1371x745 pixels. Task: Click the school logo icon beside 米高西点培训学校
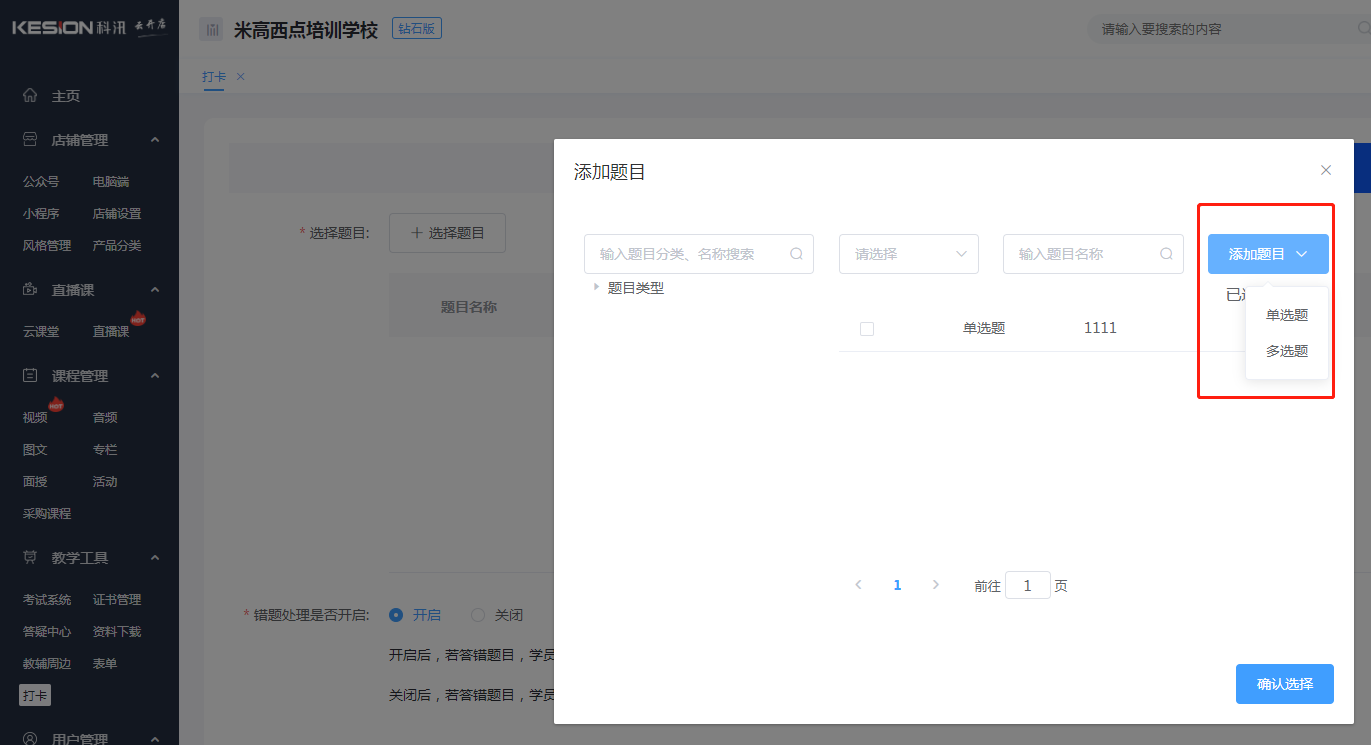[211, 30]
